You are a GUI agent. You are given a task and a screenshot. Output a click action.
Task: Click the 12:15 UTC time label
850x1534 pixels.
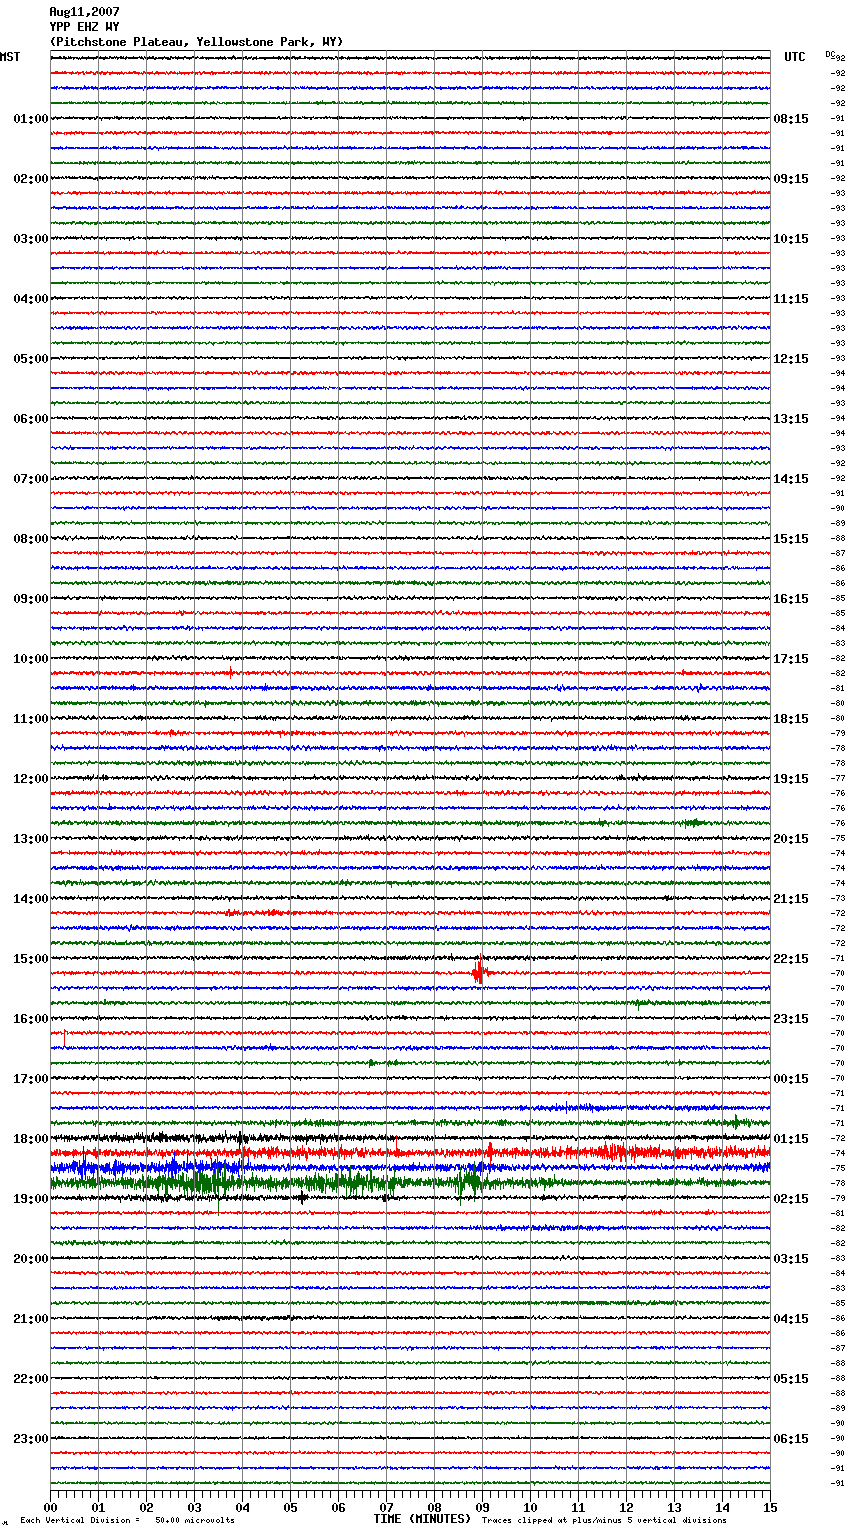point(791,359)
